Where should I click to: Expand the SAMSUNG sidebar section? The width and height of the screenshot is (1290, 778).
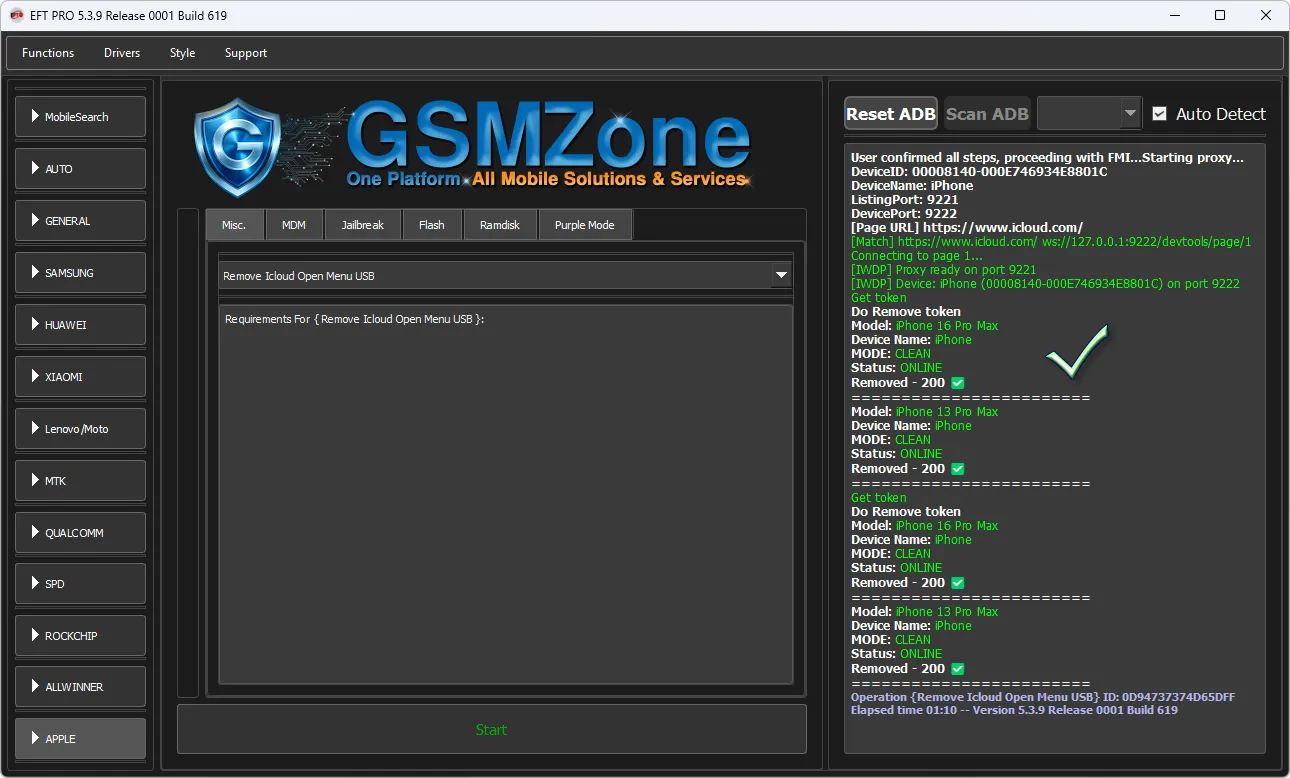pos(80,273)
